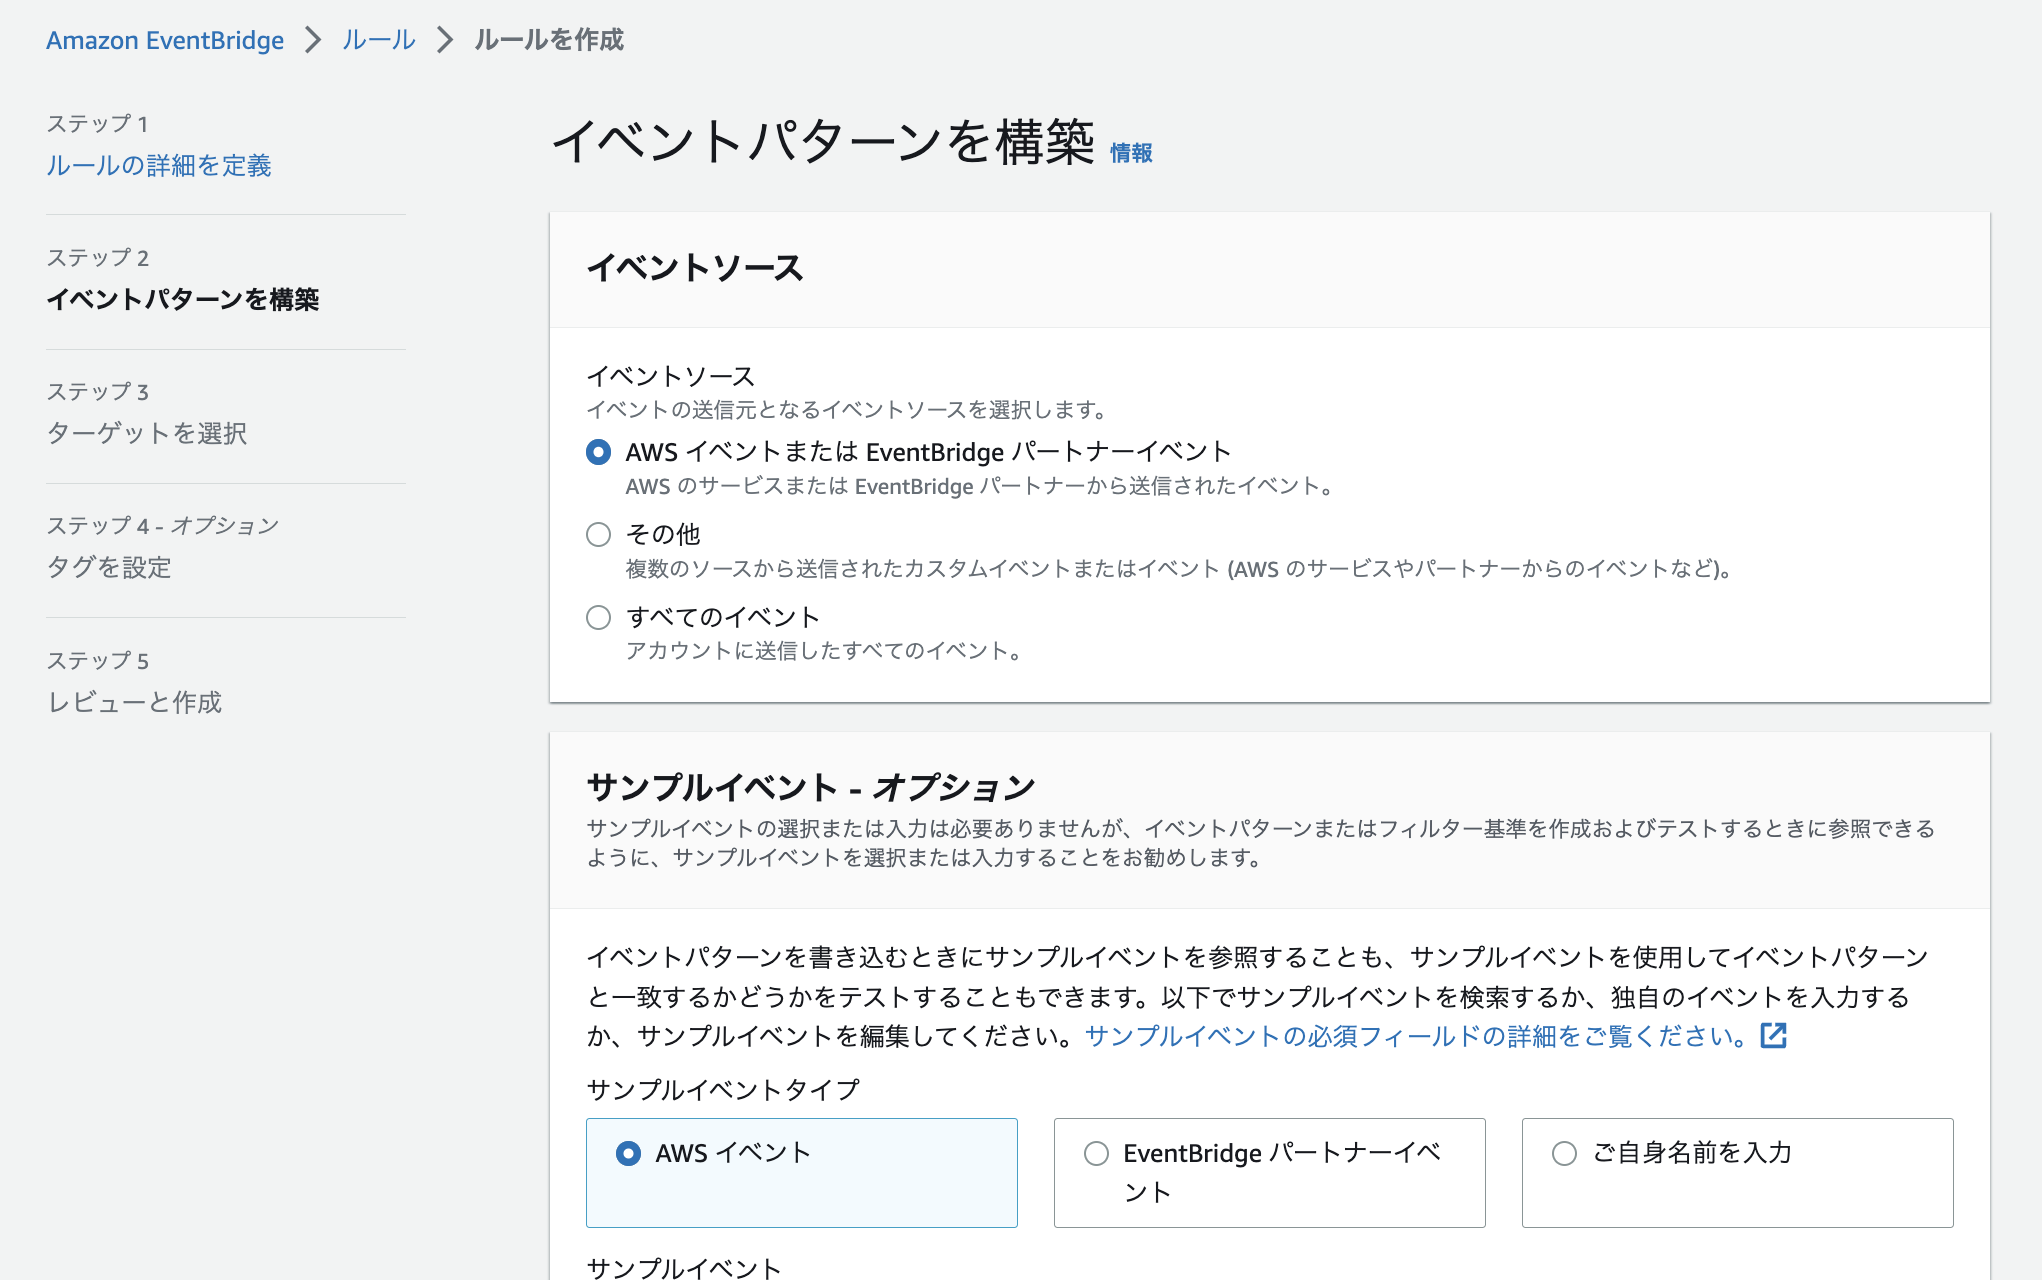Screen dimensions: 2042x1280
Task: Select the その他 event source radio
Action: pos(598,535)
